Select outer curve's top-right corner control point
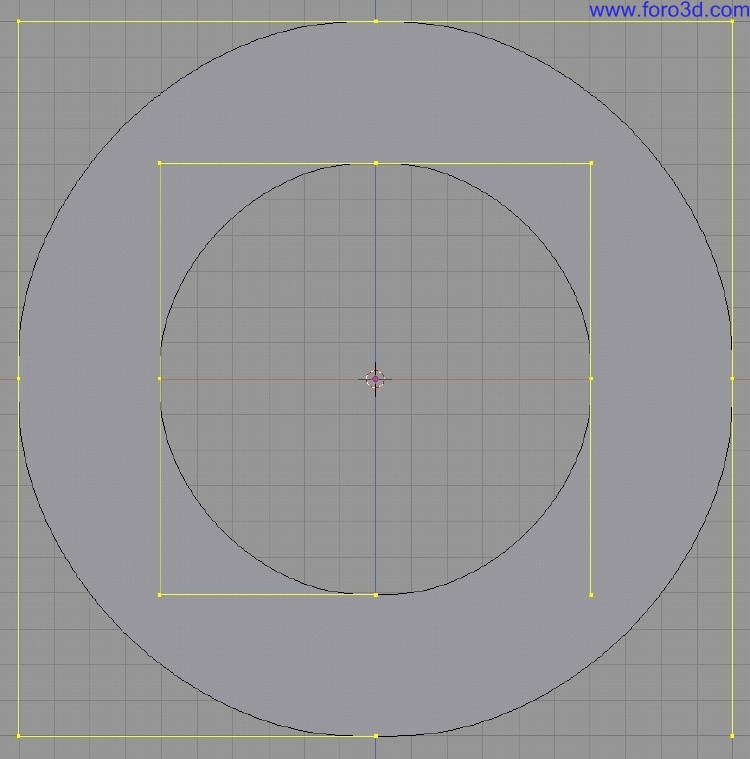Viewport: 750px width, 759px height. point(732,21)
